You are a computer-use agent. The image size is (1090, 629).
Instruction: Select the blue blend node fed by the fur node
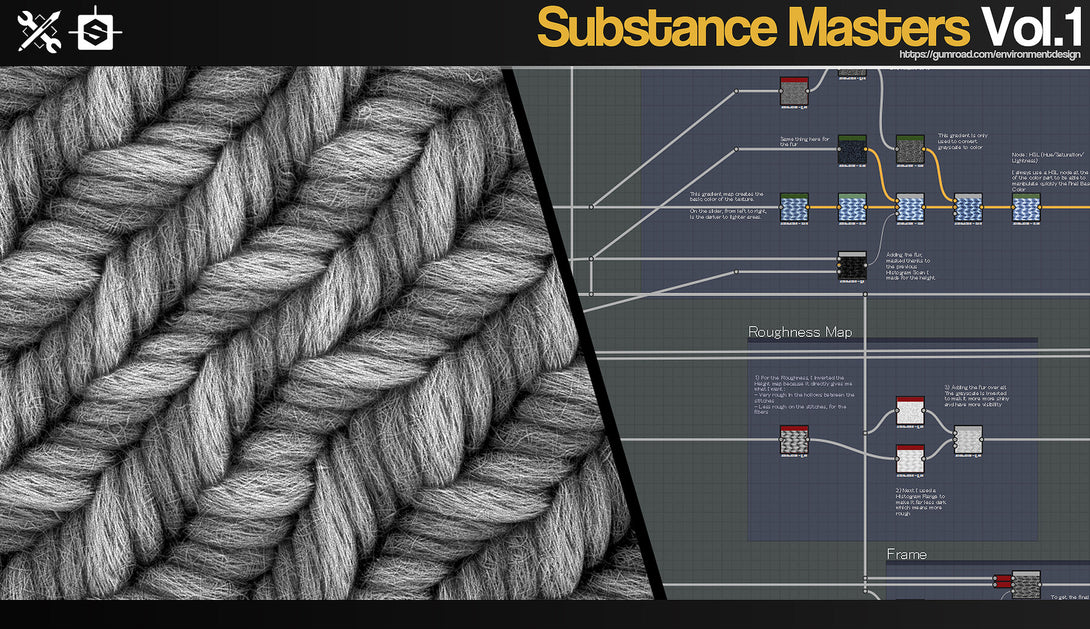pyautogui.click(x=910, y=208)
